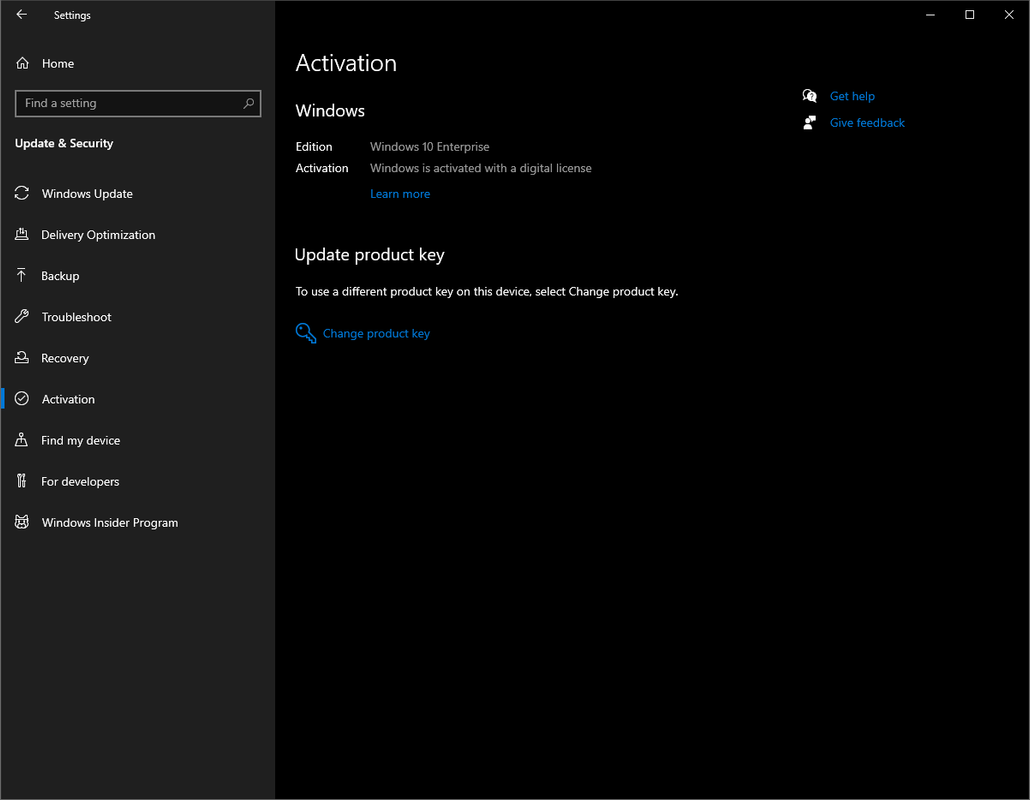
Task: Open Find my device settings
Action: (81, 441)
